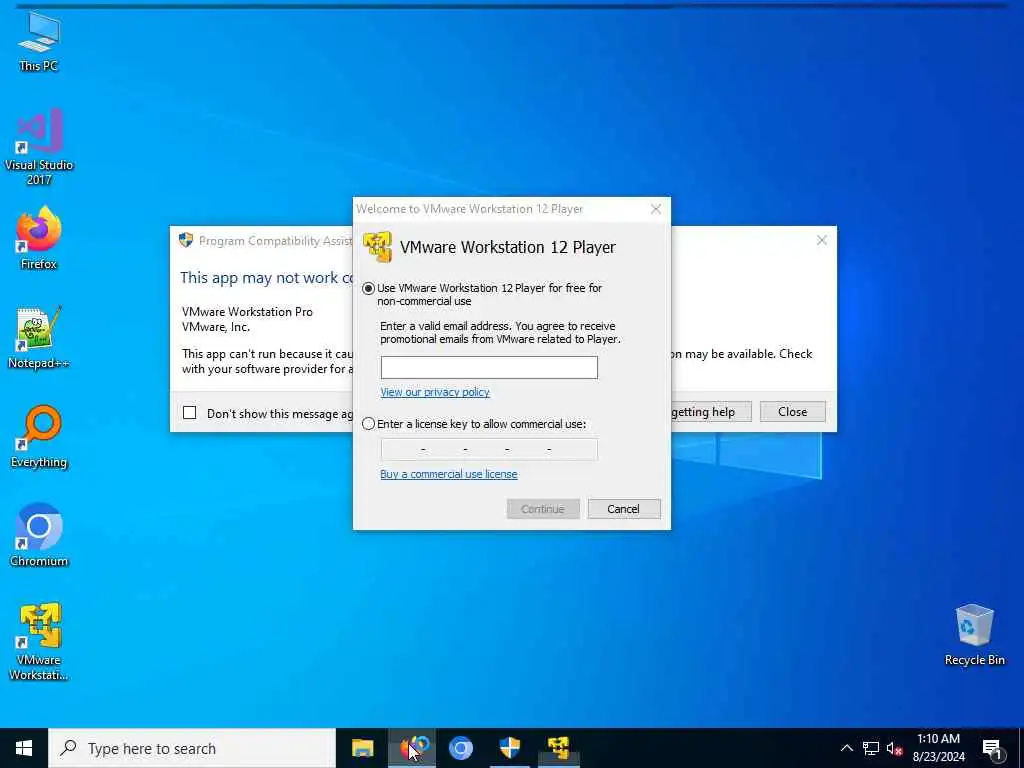Image resolution: width=1024 pixels, height=768 pixels.
Task: Select the Everything search desktop shortcut
Action: 39,436
